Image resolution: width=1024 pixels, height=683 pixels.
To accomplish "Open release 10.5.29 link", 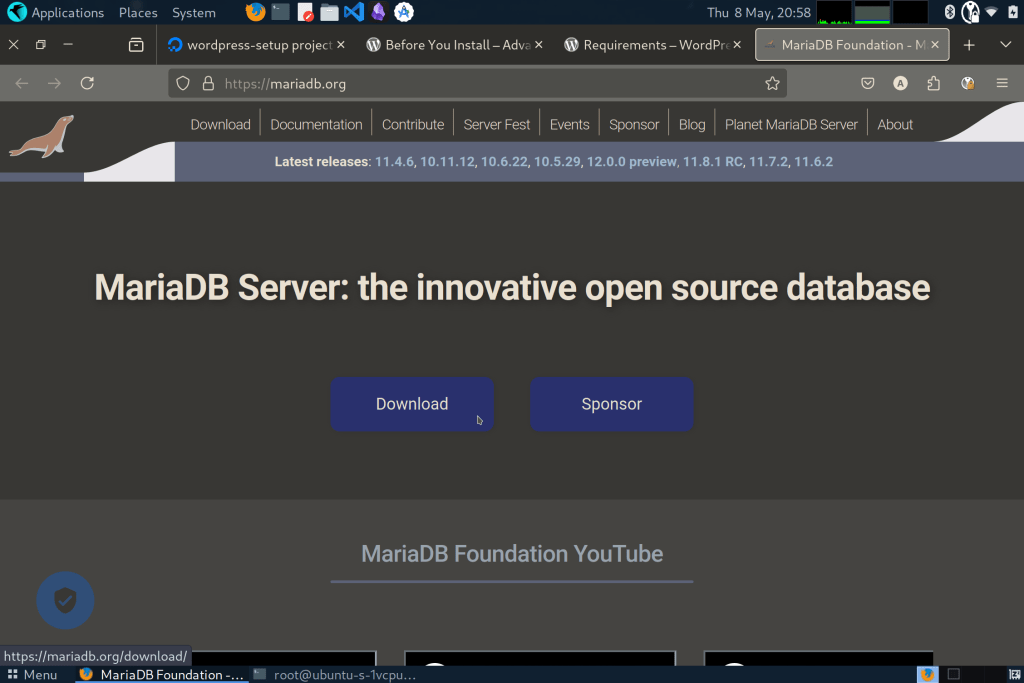I will pos(557,161).
